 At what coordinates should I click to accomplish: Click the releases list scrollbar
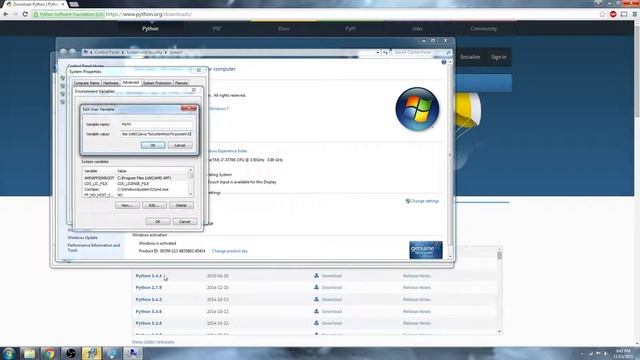499,291
